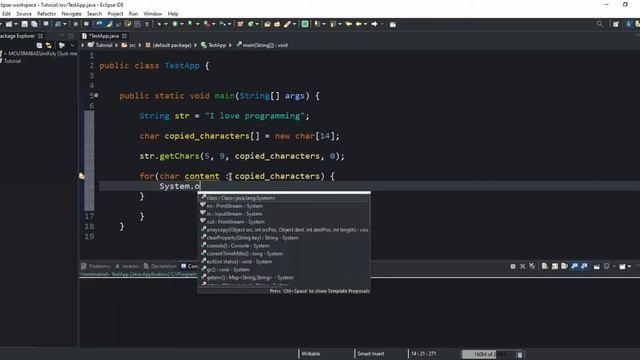Viewport: 640px width, 360px height.
Task: Click the Open Type folder icon
Action: 267,24
